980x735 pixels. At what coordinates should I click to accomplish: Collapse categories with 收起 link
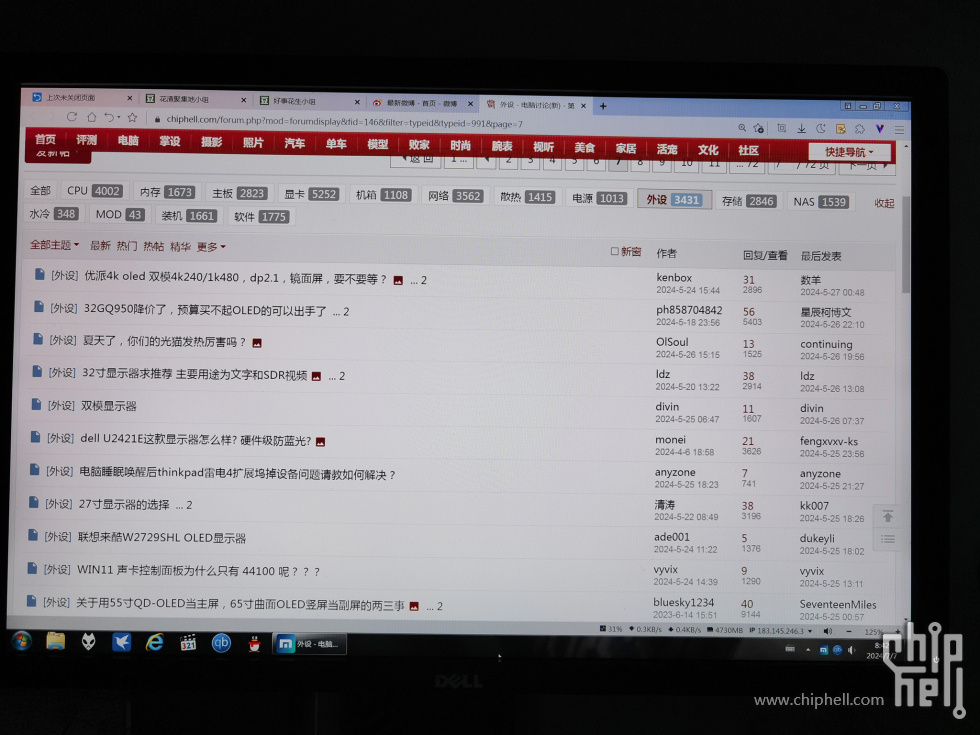click(x=884, y=203)
